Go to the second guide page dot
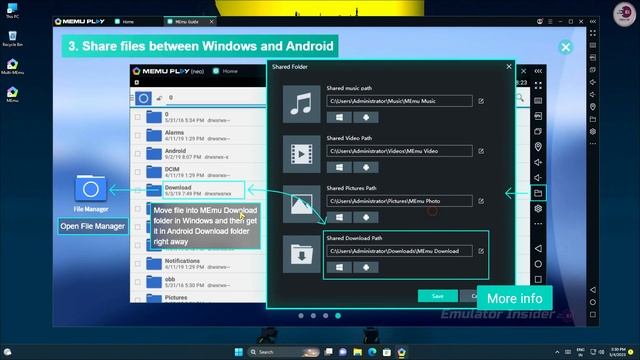 pos(313,316)
